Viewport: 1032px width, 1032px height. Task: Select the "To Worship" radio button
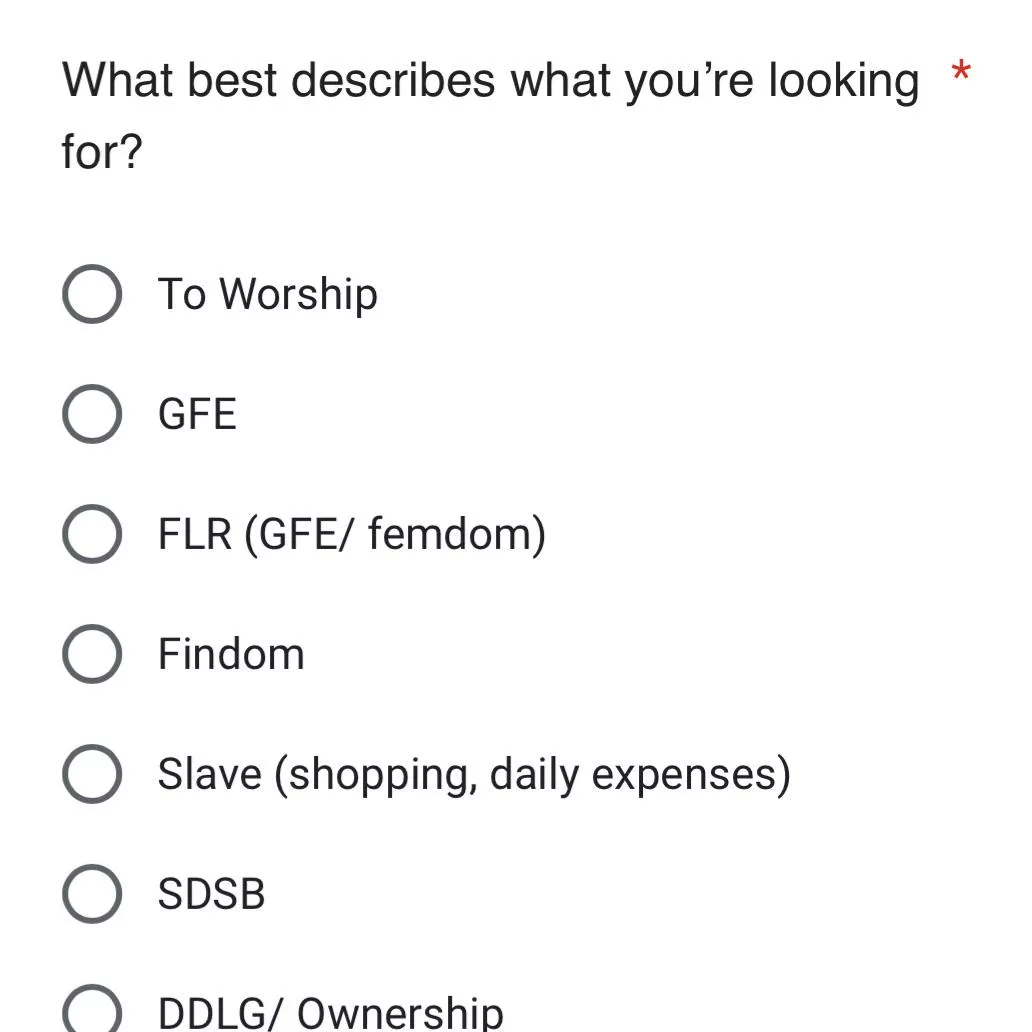[x=92, y=295]
